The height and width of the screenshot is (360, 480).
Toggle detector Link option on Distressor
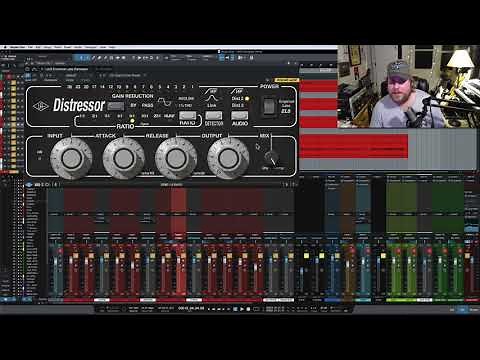click(212, 105)
